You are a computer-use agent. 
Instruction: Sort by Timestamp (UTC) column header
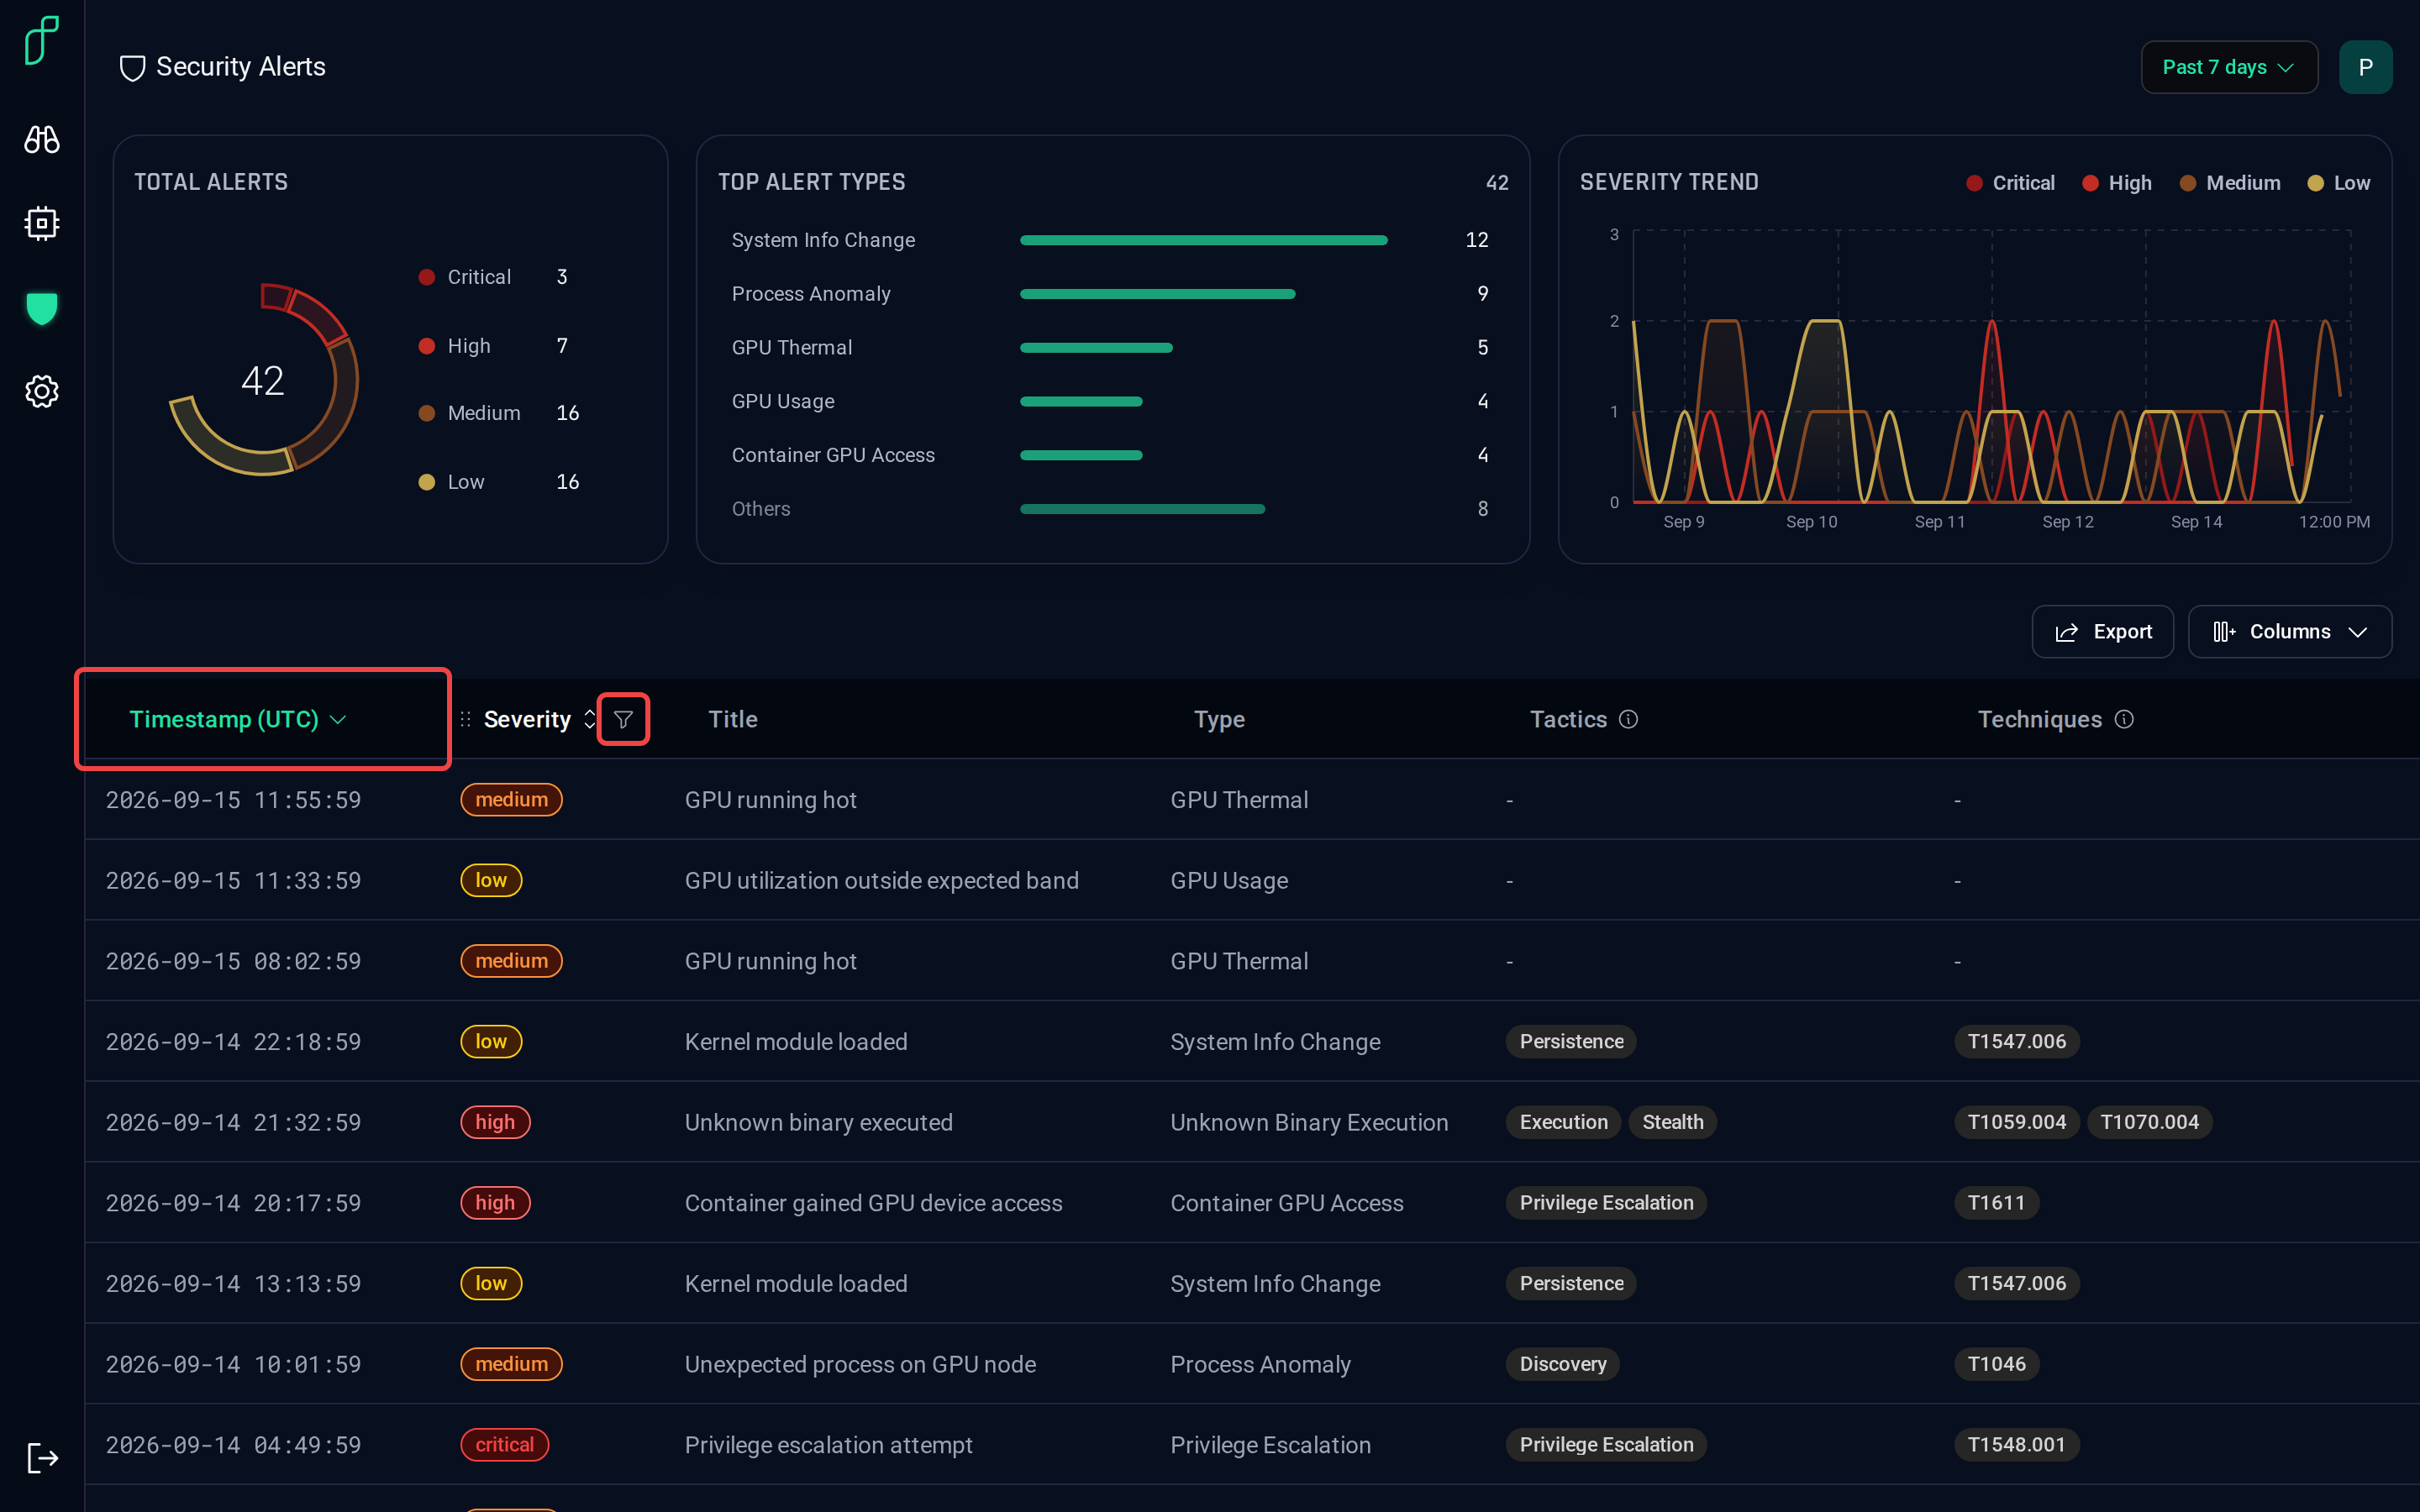click(x=238, y=719)
